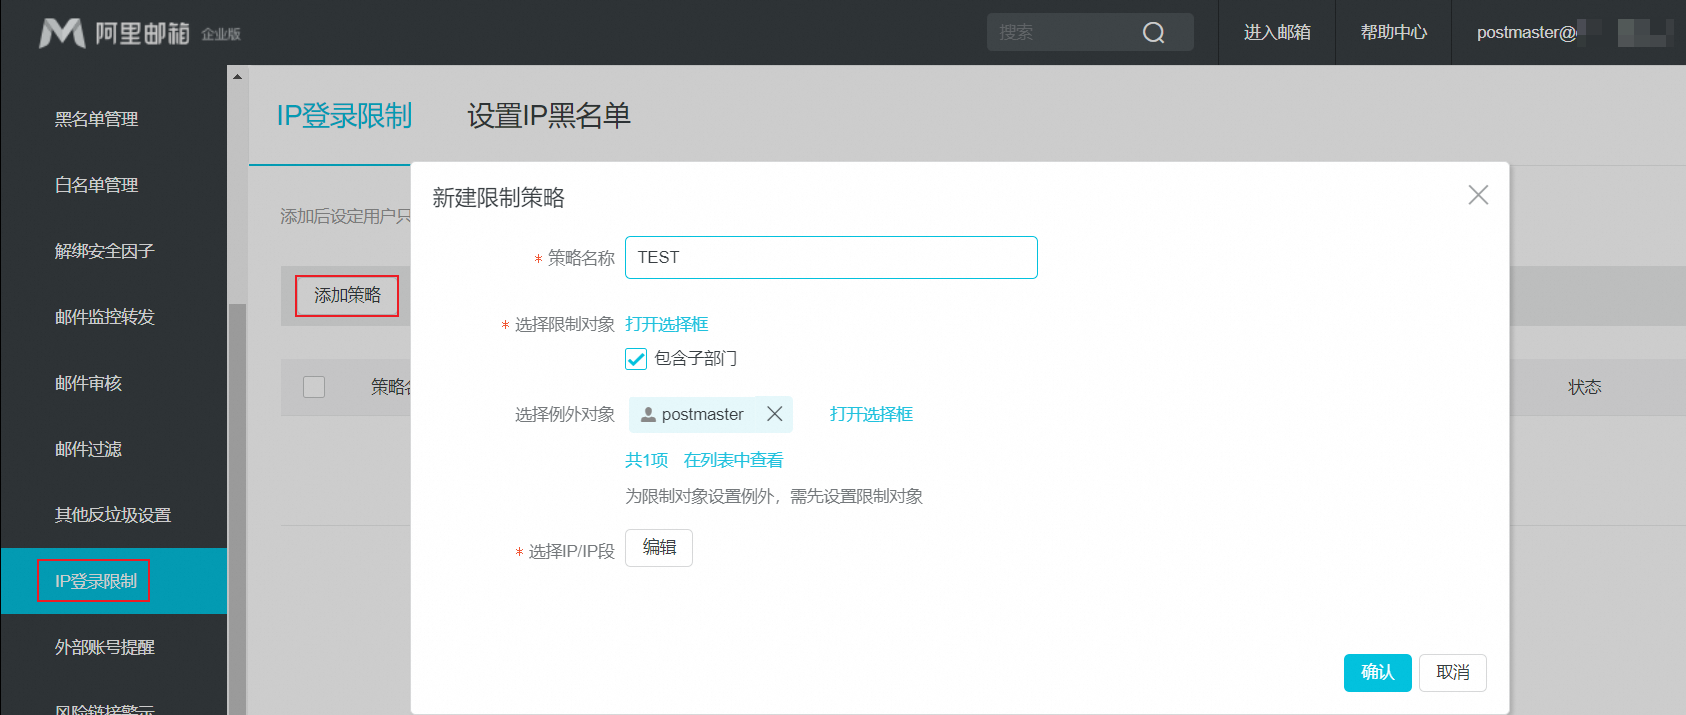Screen dimensions: 1686x715
Task: Close the new restriction policy dialog
Action: click(x=1478, y=195)
